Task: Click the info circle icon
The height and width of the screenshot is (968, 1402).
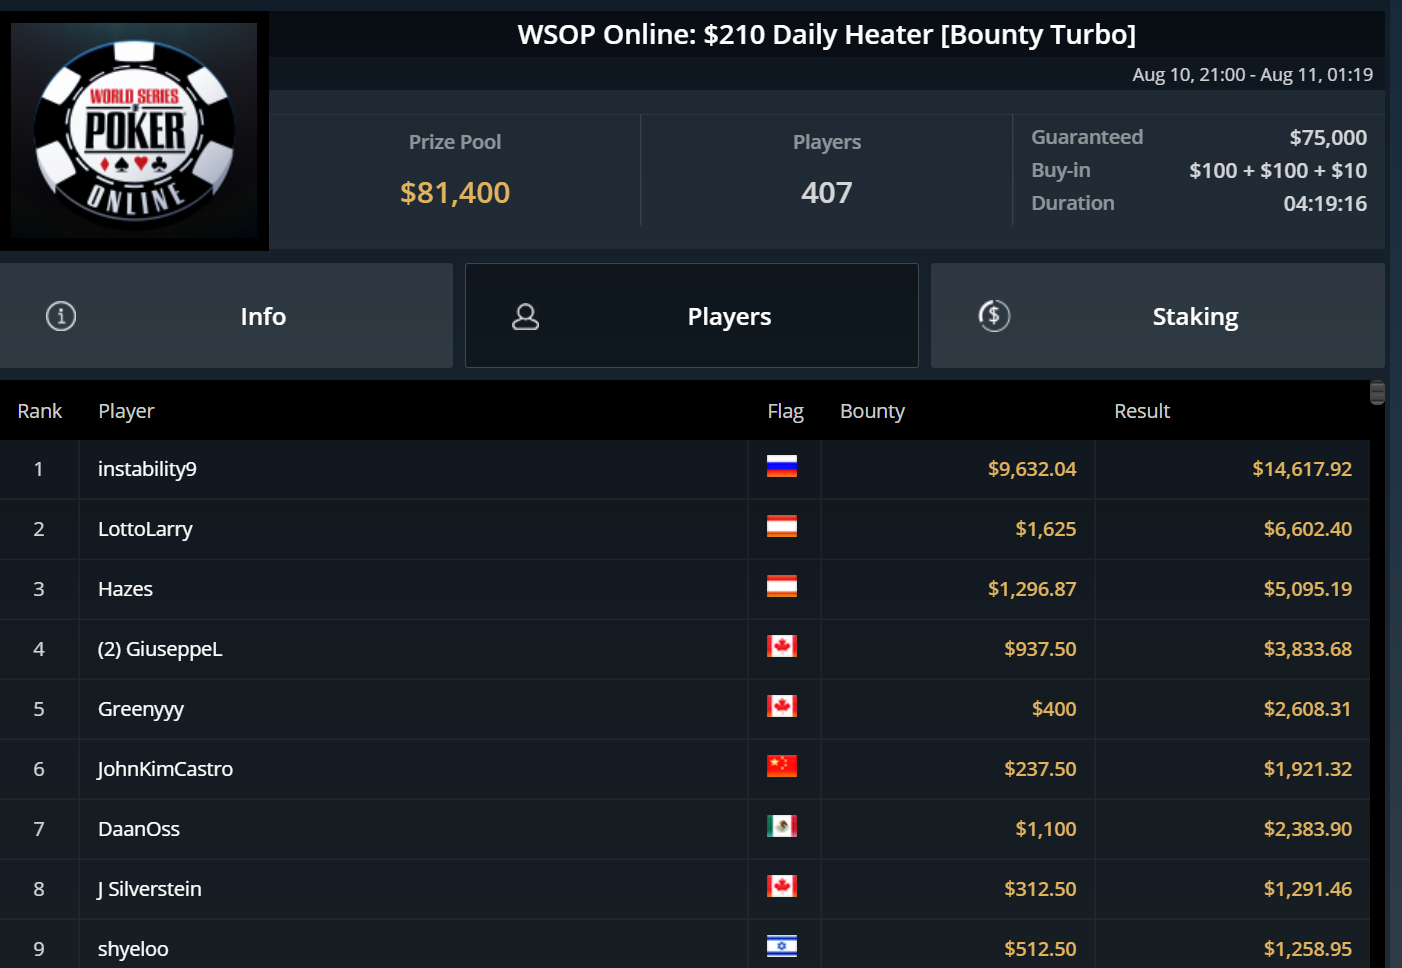Action: pos(61,316)
